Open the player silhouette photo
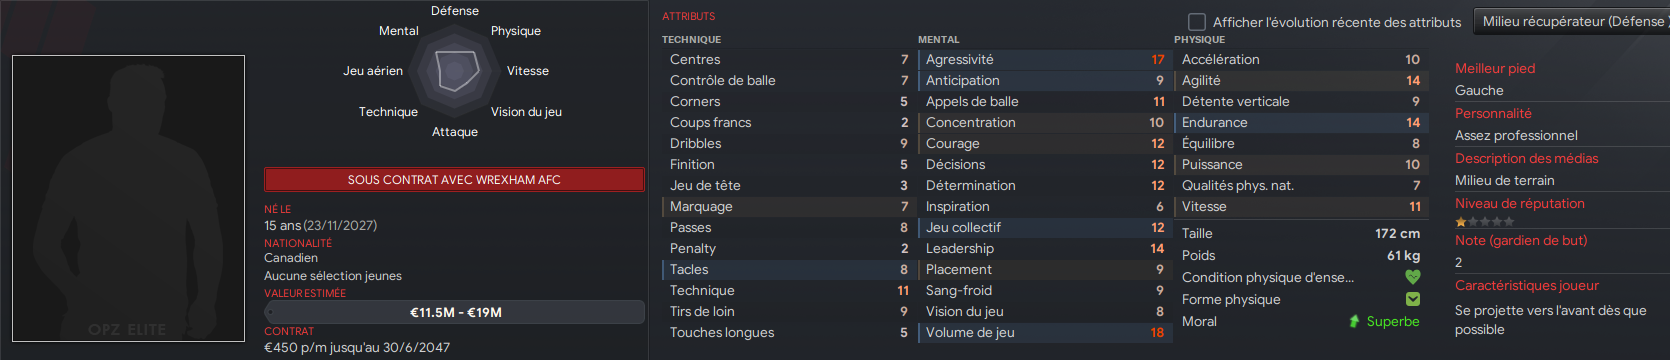This screenshot has width=1670, height=360. (x=128, y=198)
